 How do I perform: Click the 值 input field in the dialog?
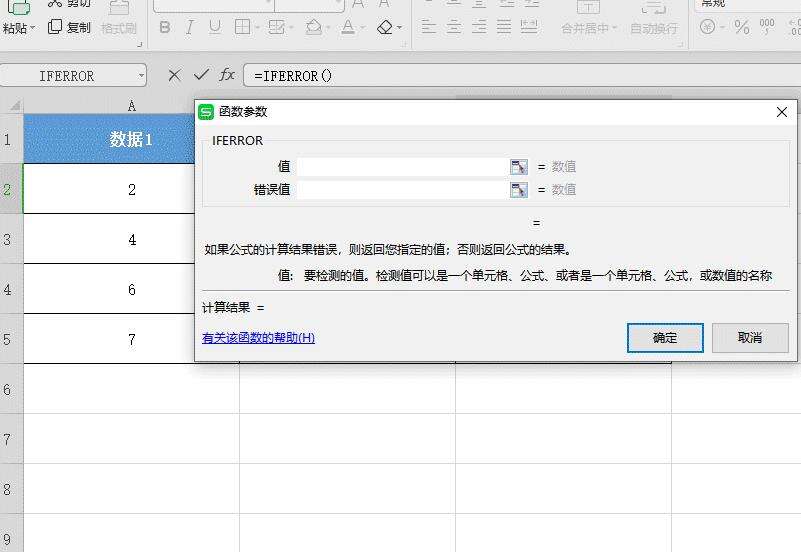(x=403, y=166)
